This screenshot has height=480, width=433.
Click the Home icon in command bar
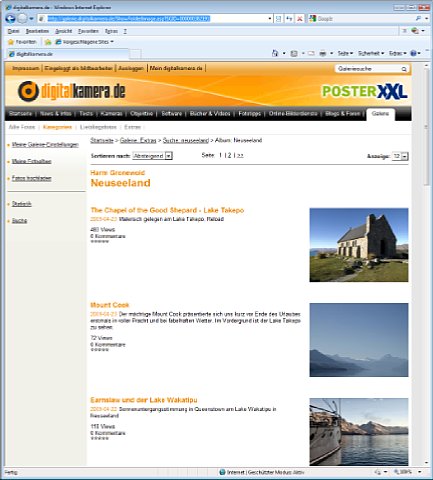(275, 53)
